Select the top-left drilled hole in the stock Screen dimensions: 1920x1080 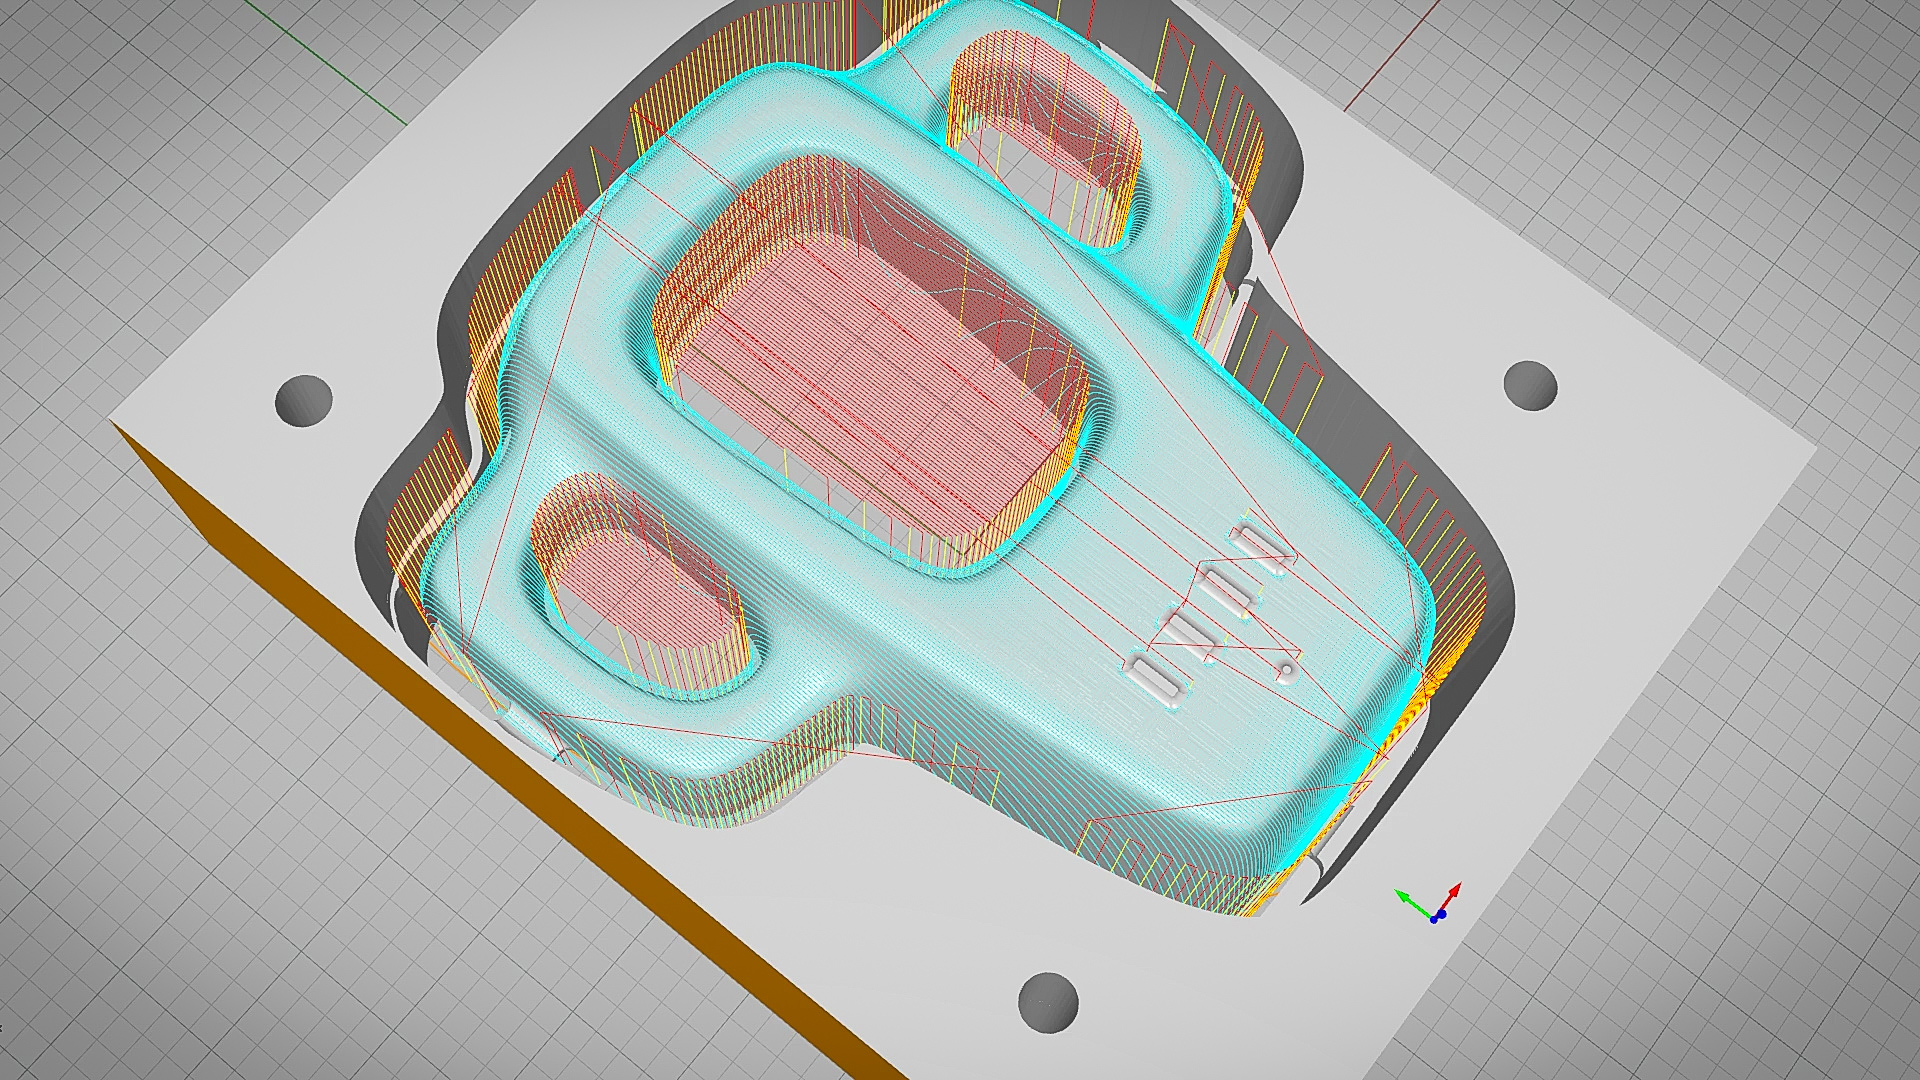pyautogui.click(x=303, y=400)
